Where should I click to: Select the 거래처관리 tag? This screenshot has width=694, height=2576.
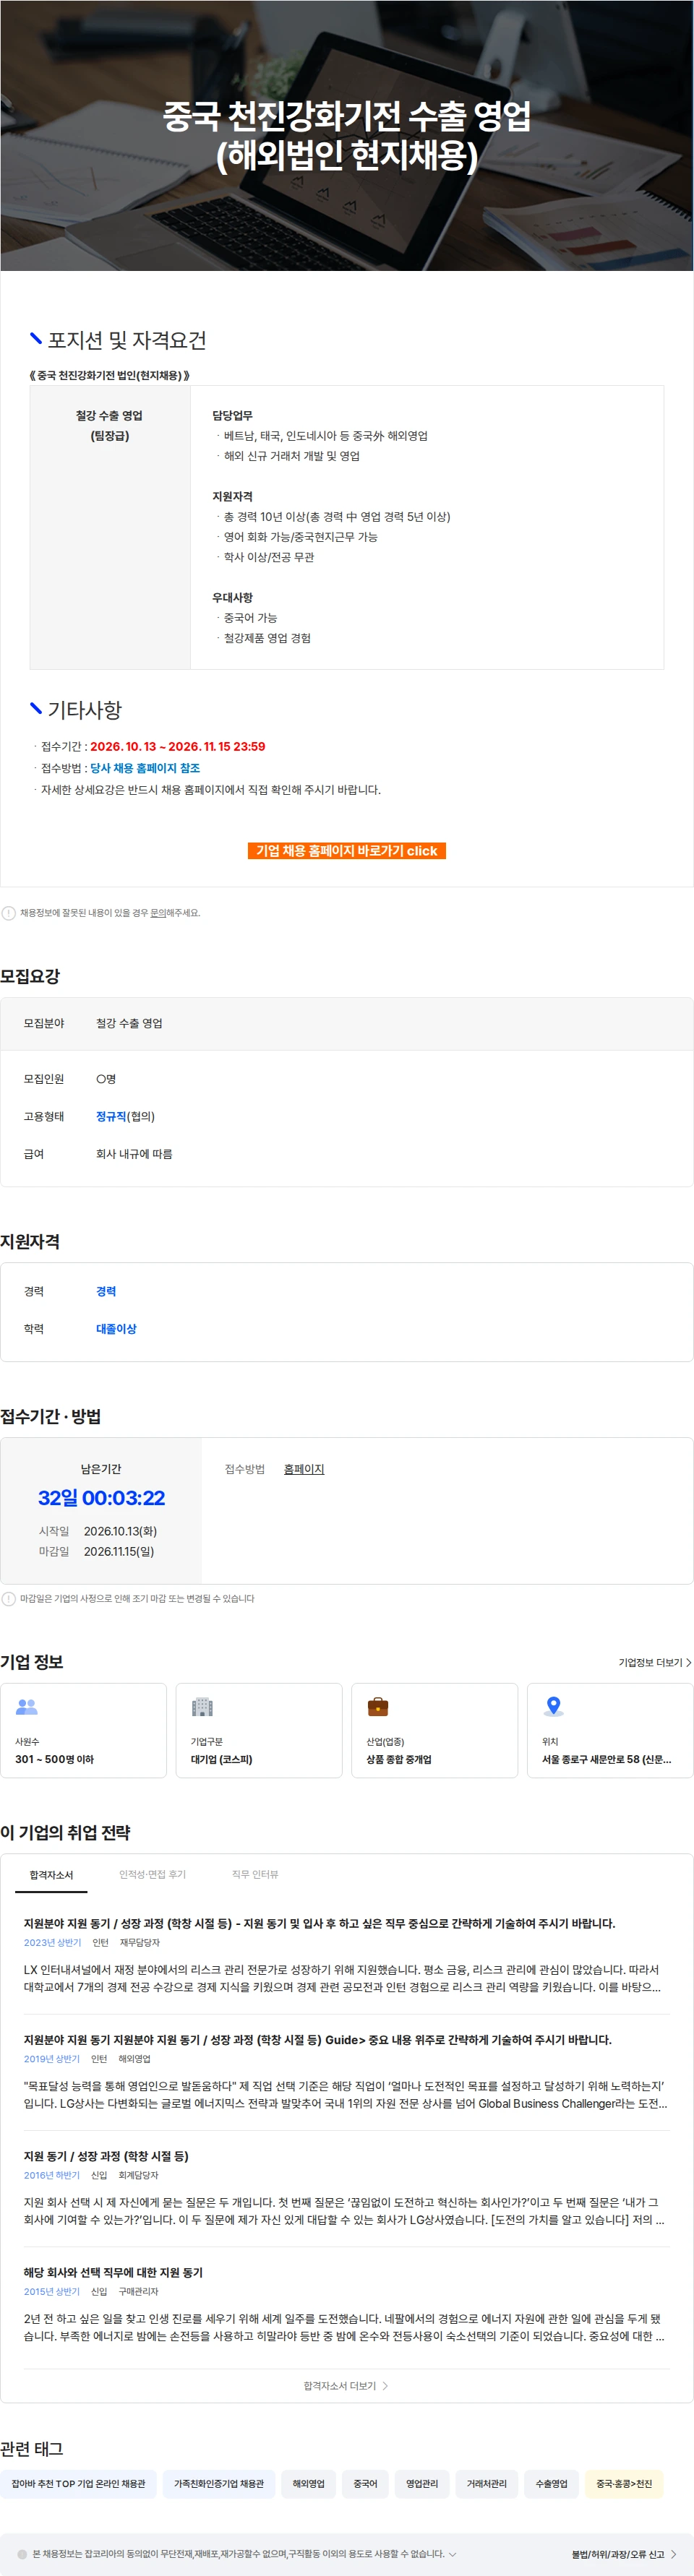point(486,2483)
